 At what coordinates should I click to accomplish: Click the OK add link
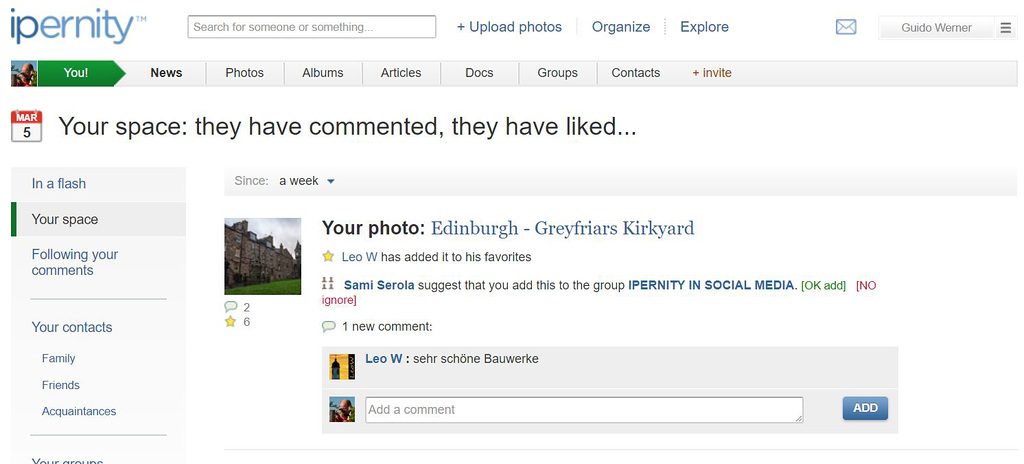[x=823, y=286]
